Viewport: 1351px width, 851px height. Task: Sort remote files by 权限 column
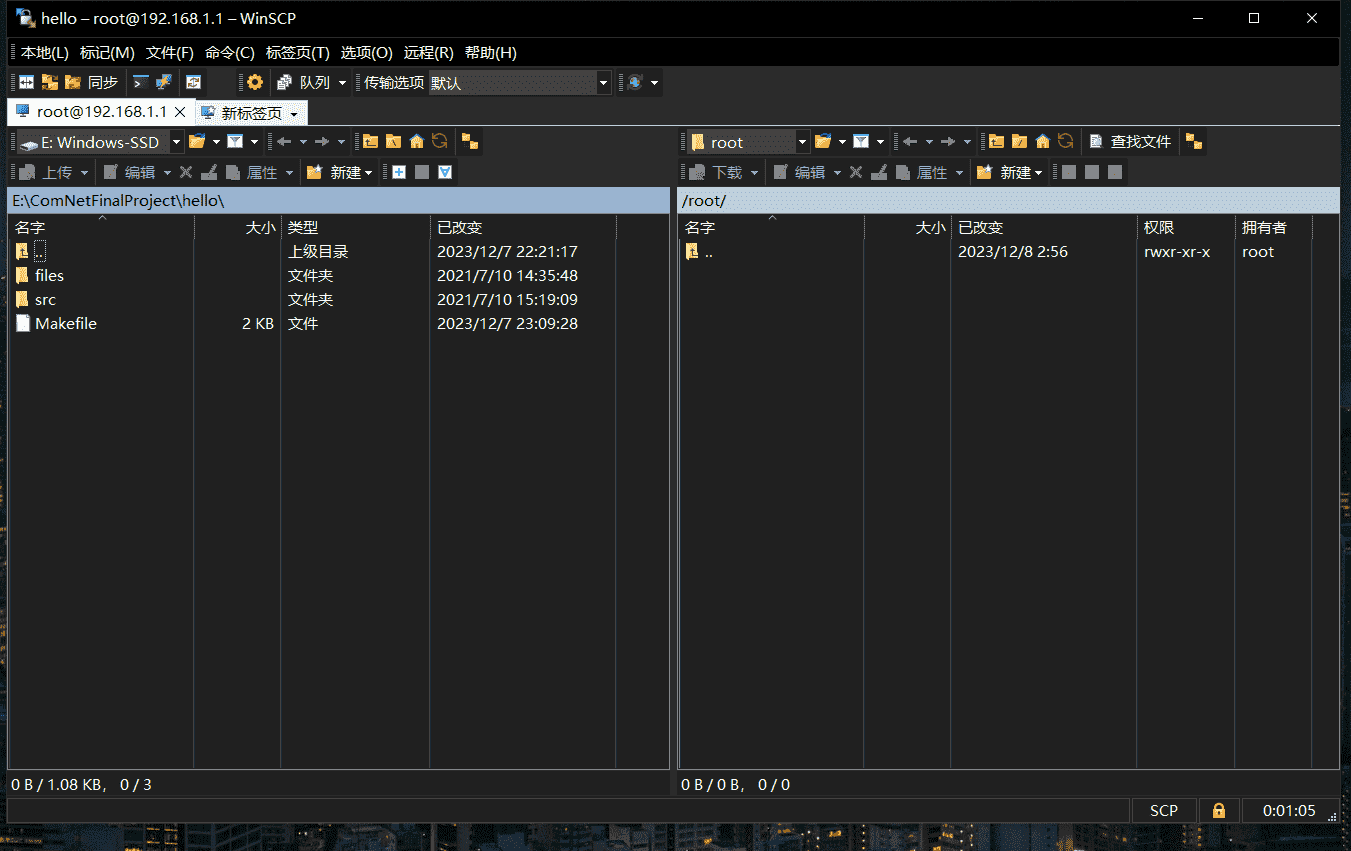1186,228
